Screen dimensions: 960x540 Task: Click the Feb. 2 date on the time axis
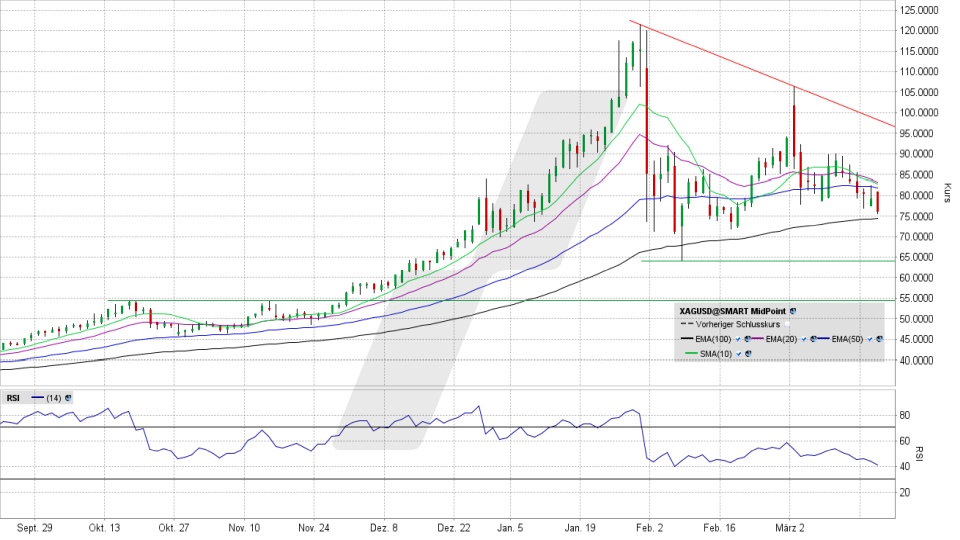coord(648,526)
